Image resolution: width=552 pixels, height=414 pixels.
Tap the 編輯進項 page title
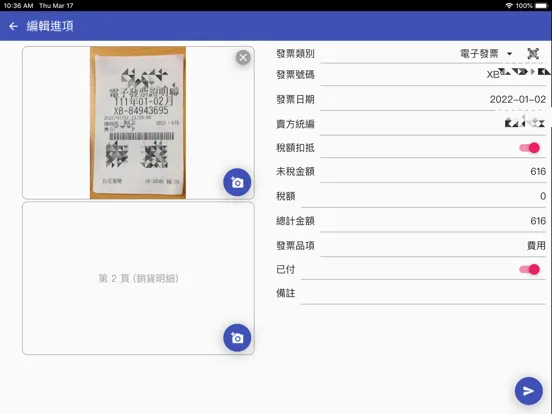pyautogui.click(x=50, y=26)
